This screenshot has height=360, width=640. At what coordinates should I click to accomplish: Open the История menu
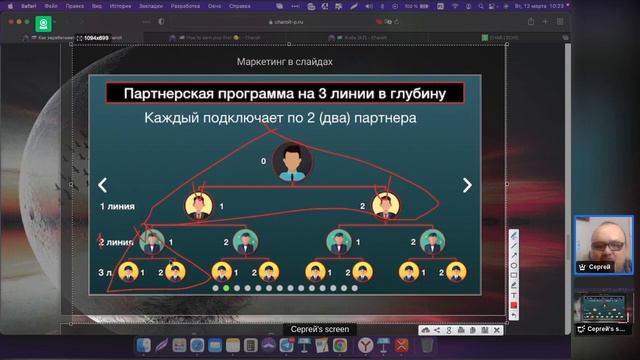tap(120, 6)
